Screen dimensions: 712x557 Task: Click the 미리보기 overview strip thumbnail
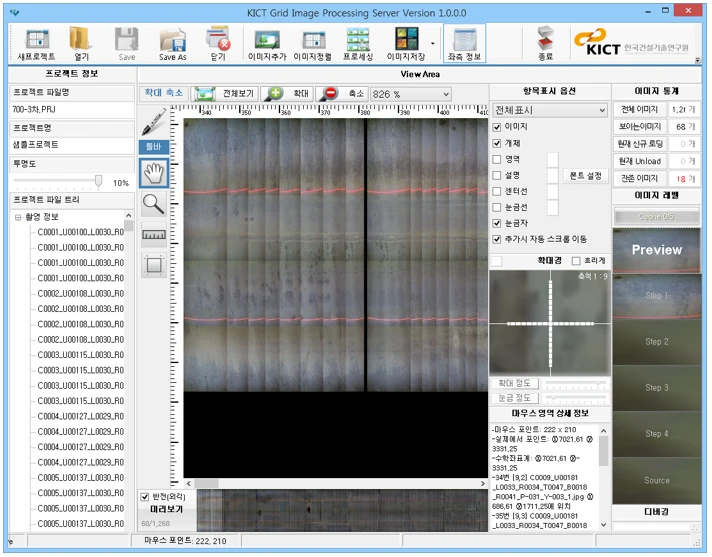(x=342, y=510)
